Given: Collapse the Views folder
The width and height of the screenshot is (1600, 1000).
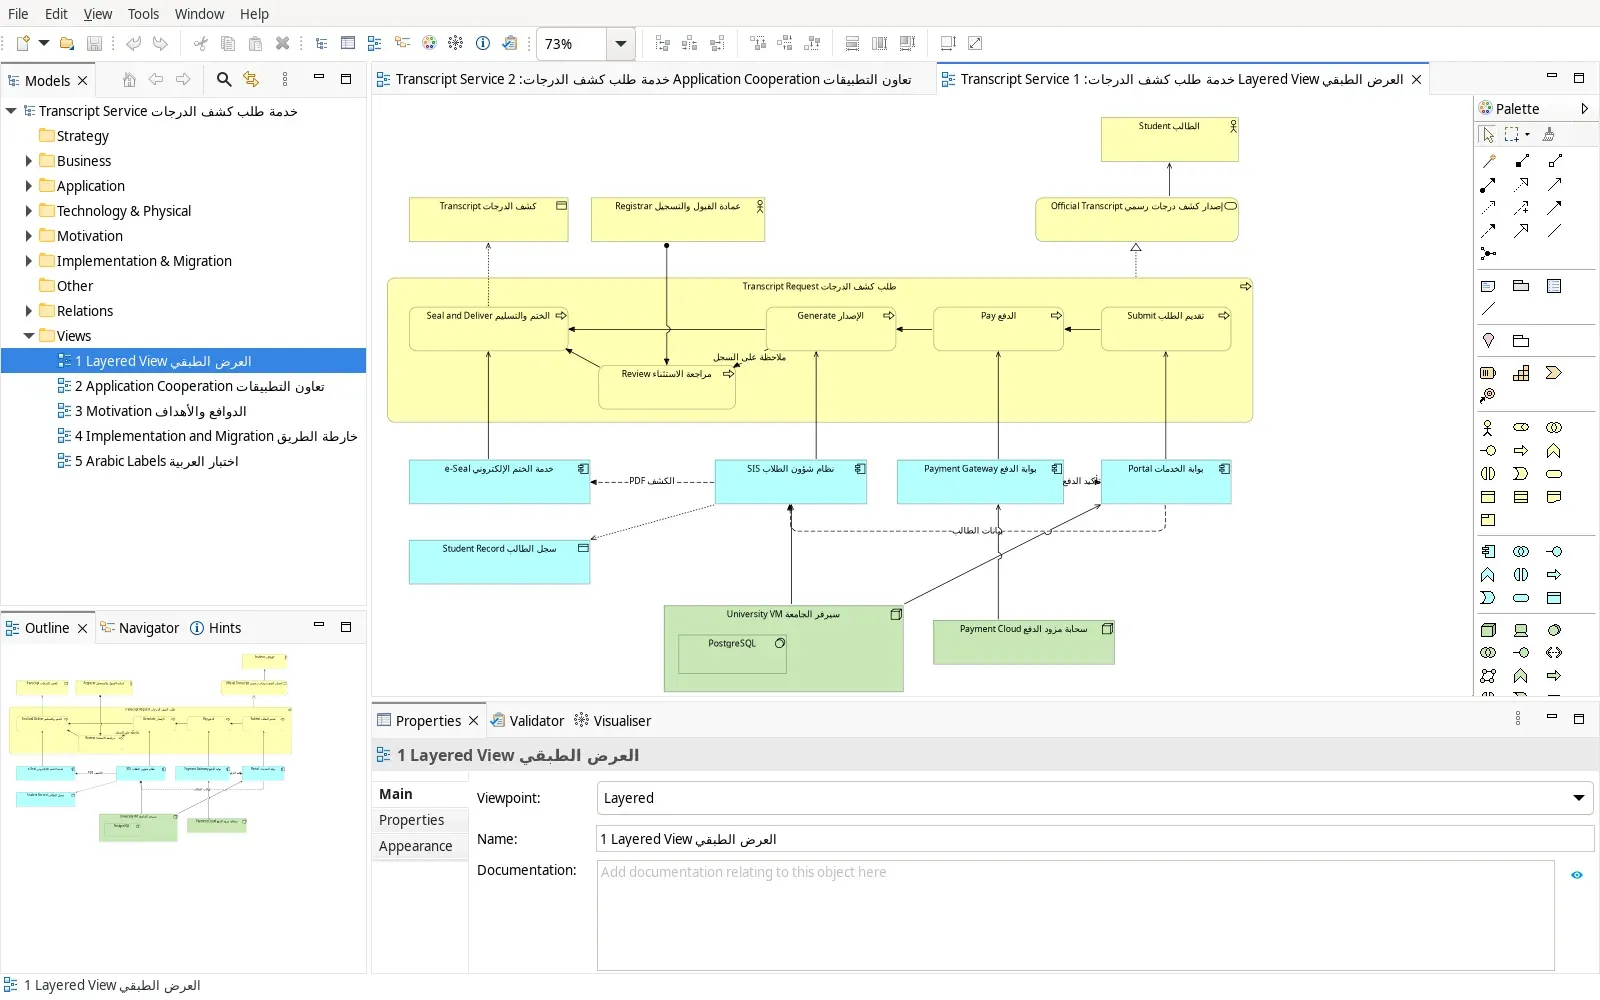Looking at the screenshot, I should coord(28,336).
